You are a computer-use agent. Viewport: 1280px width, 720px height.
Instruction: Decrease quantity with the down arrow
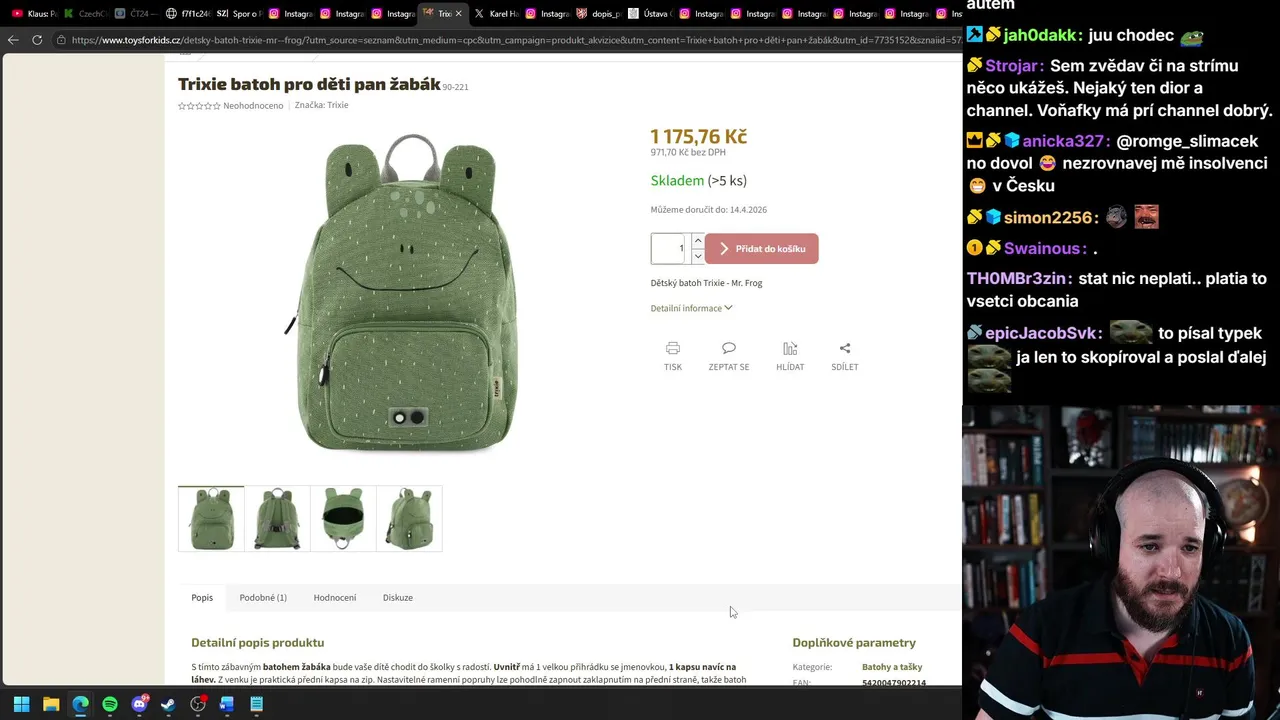(x=698, y=256)
